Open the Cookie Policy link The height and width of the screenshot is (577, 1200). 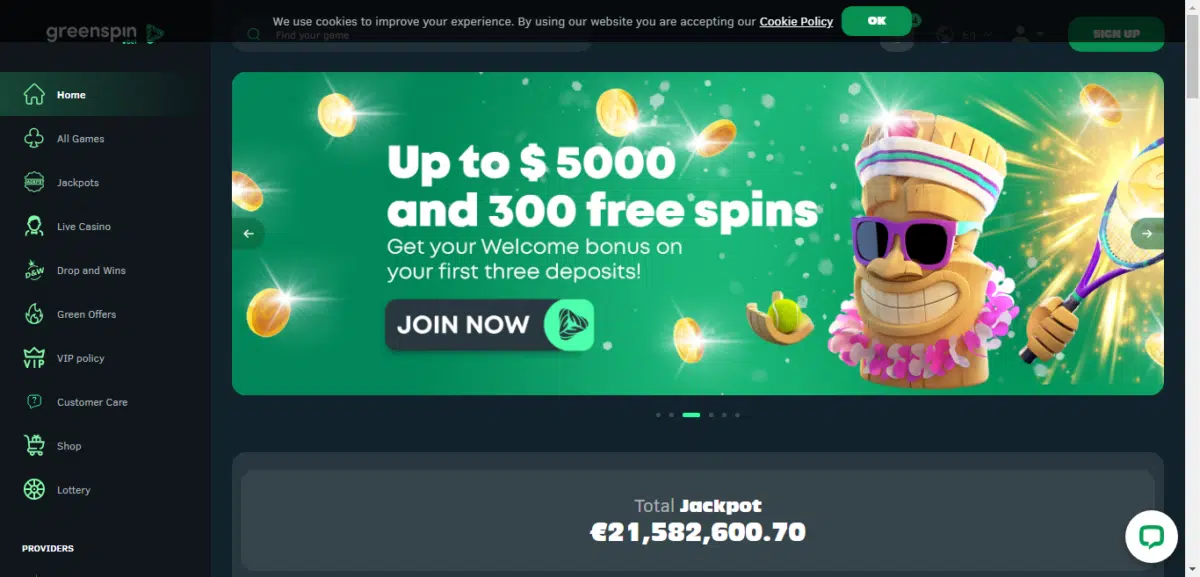point(796,21)
